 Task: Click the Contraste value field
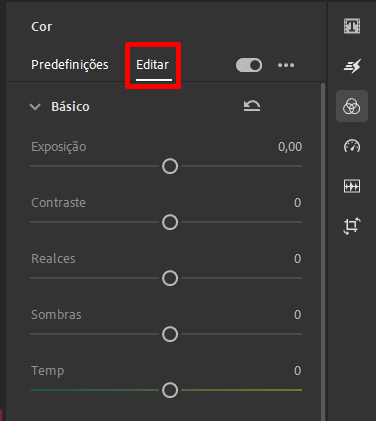coord(298,203)
